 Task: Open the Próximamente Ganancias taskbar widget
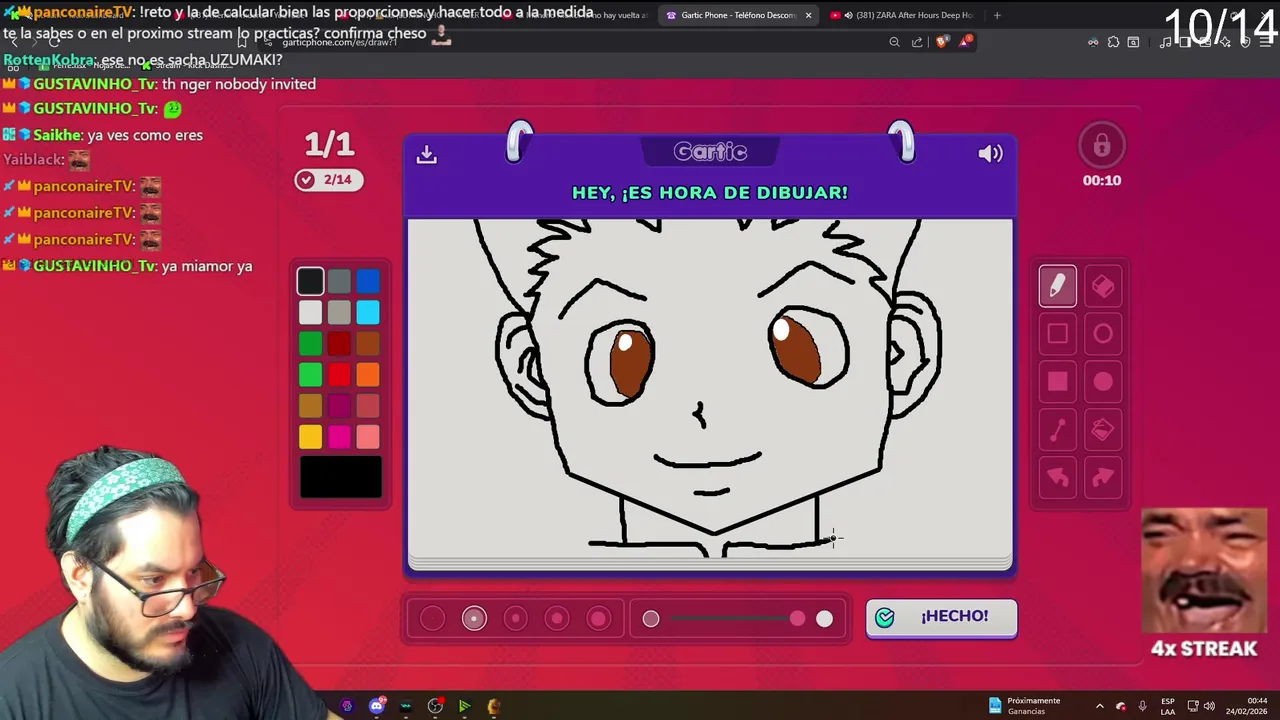pos(1023,706)
